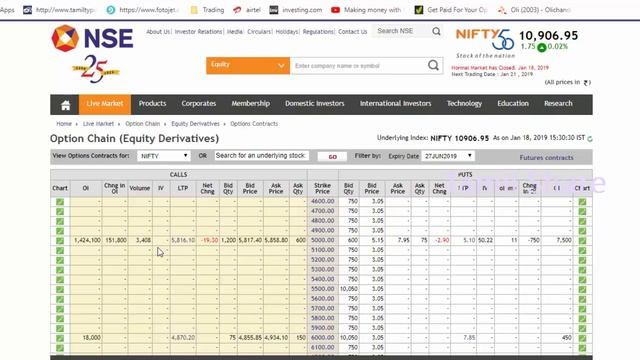The width and height of the screenshot is (640, 360).
Task: Open the fotojet bookmark
Action: 143,10
